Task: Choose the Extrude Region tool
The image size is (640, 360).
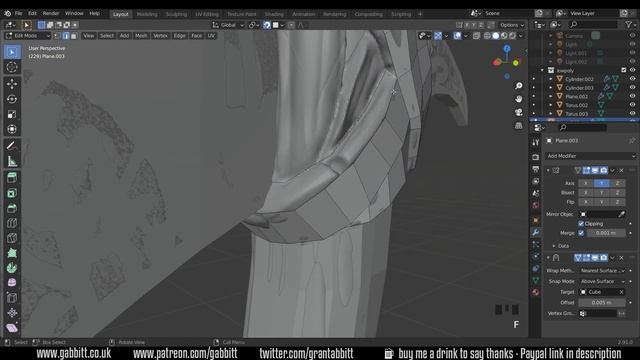Action: coord(12,178)
